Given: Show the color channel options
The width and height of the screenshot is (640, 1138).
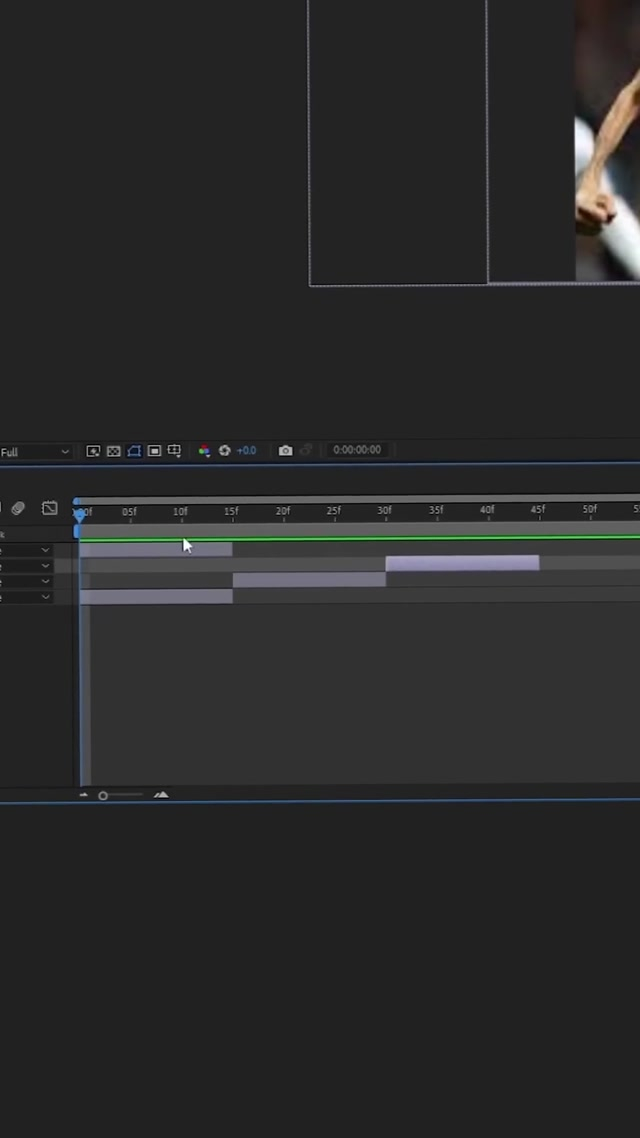Looking at the screenshot, I should coord(204,451).
